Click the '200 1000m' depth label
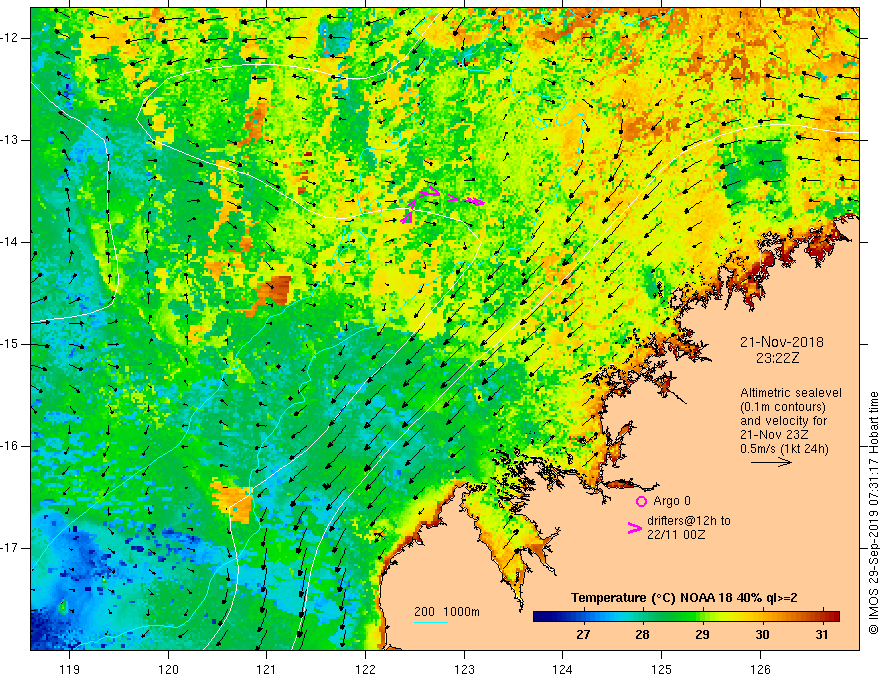 [447, 612]
